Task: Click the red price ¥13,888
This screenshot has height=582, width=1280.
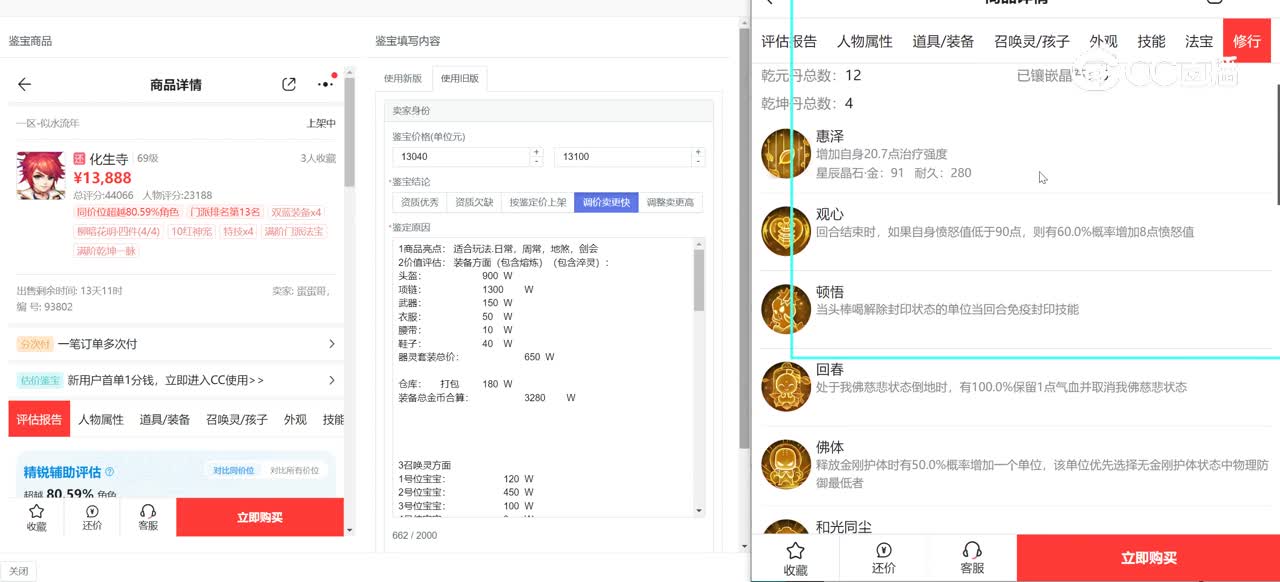Action: coord(102,177)
